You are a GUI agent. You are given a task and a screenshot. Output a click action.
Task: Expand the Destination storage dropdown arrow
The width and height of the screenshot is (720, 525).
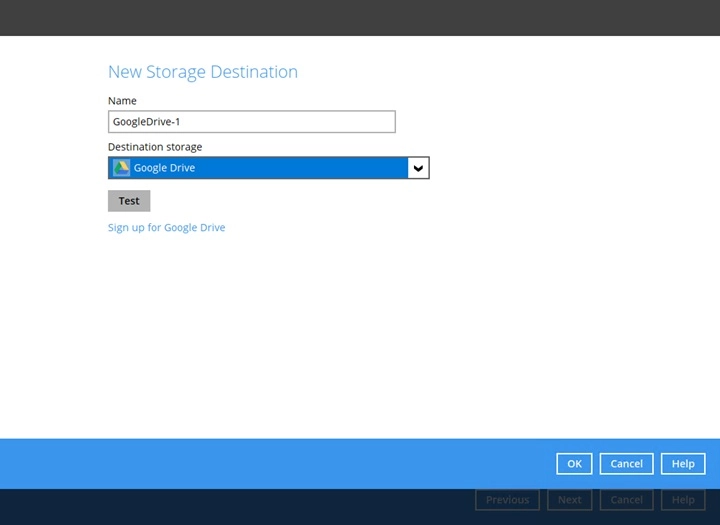(x=418, y=168)
